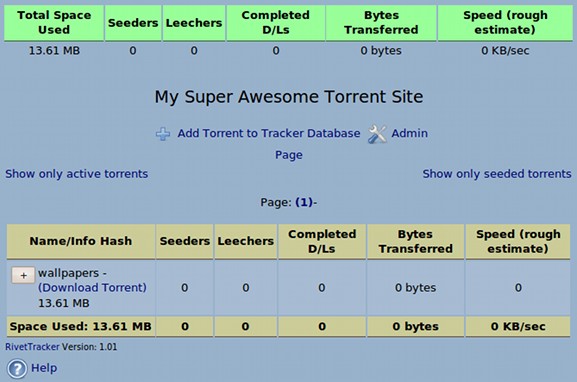This screenshot has height=382, width=577.
Task: Open the Help text link
Action: coord(44,368)
